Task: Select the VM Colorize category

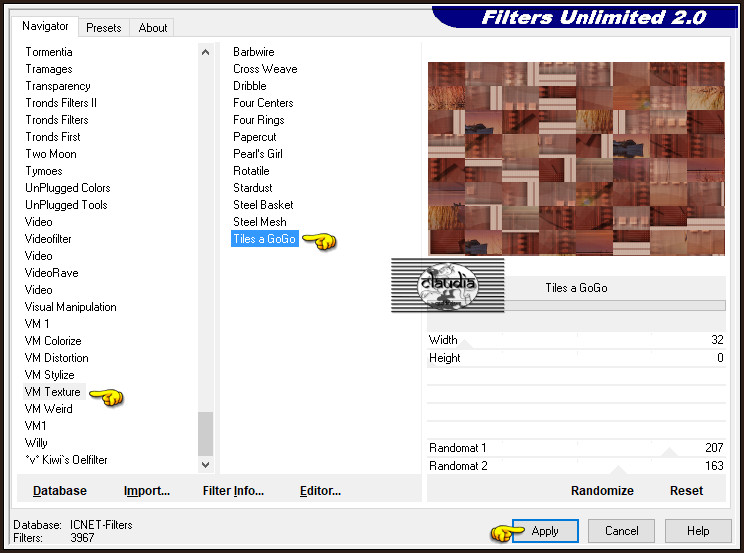Action: [x=53, y=341]
